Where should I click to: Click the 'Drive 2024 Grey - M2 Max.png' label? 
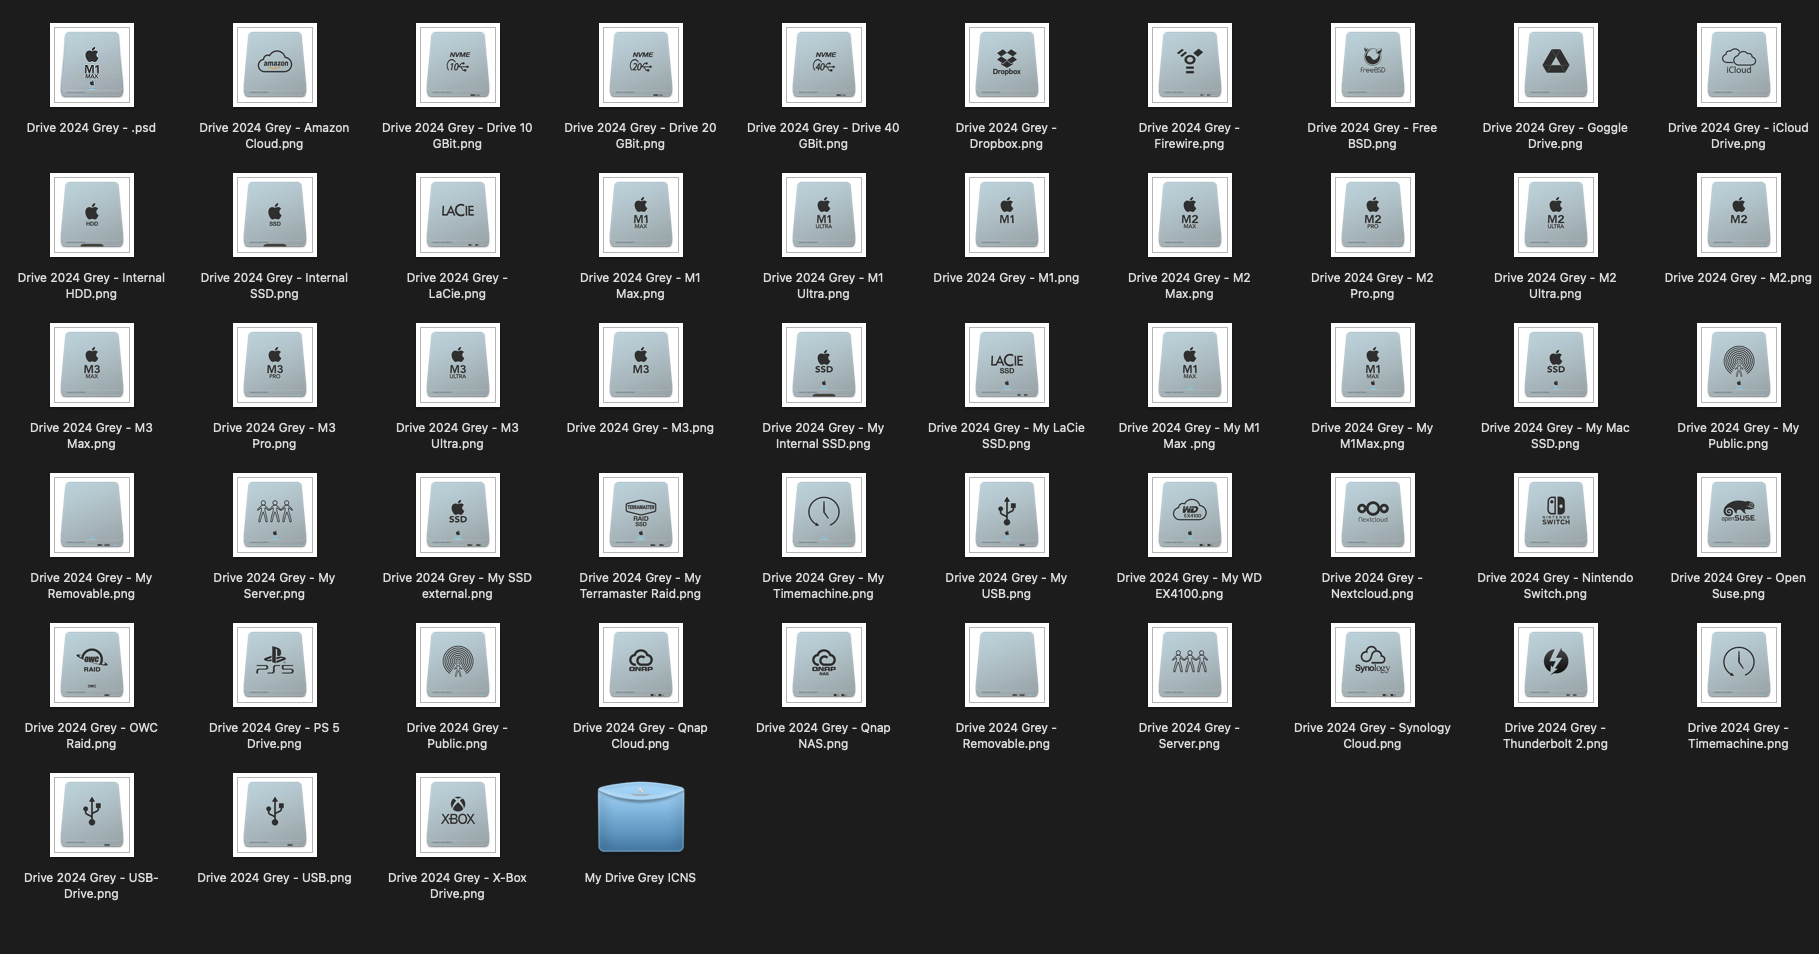tap(1189, 286)
